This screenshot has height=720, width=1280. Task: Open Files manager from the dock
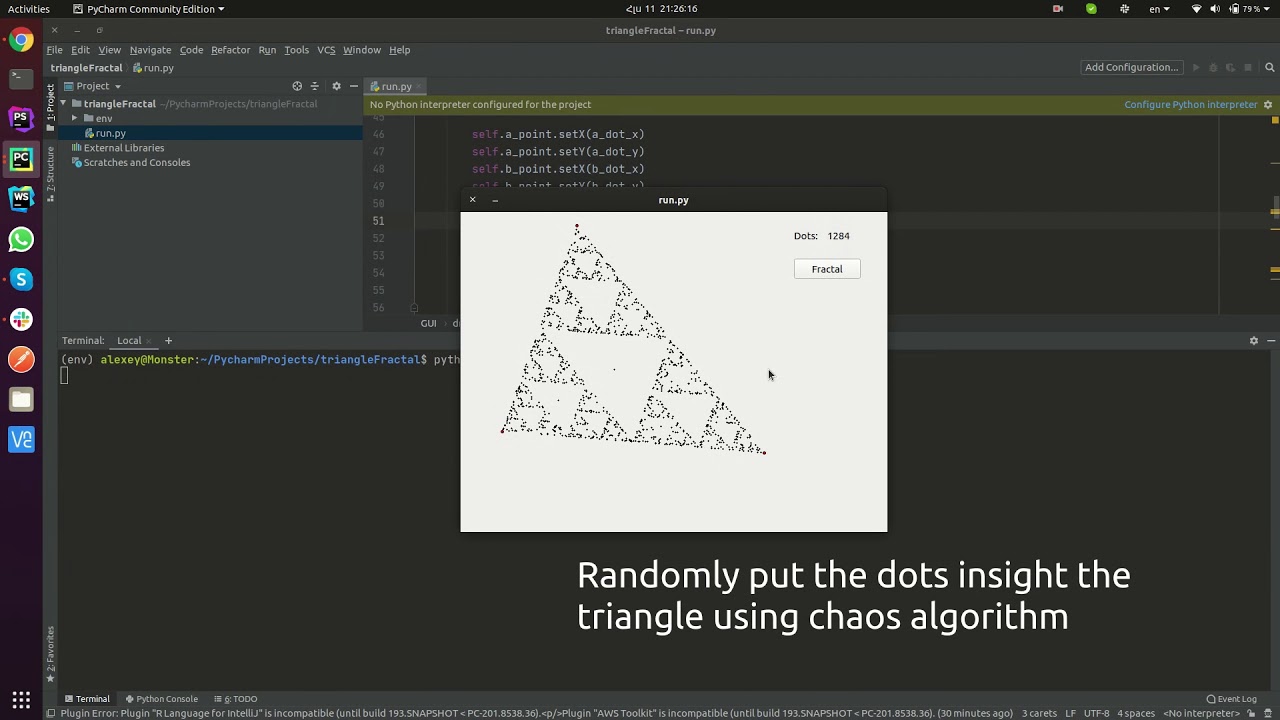click(x=21, y=399)
